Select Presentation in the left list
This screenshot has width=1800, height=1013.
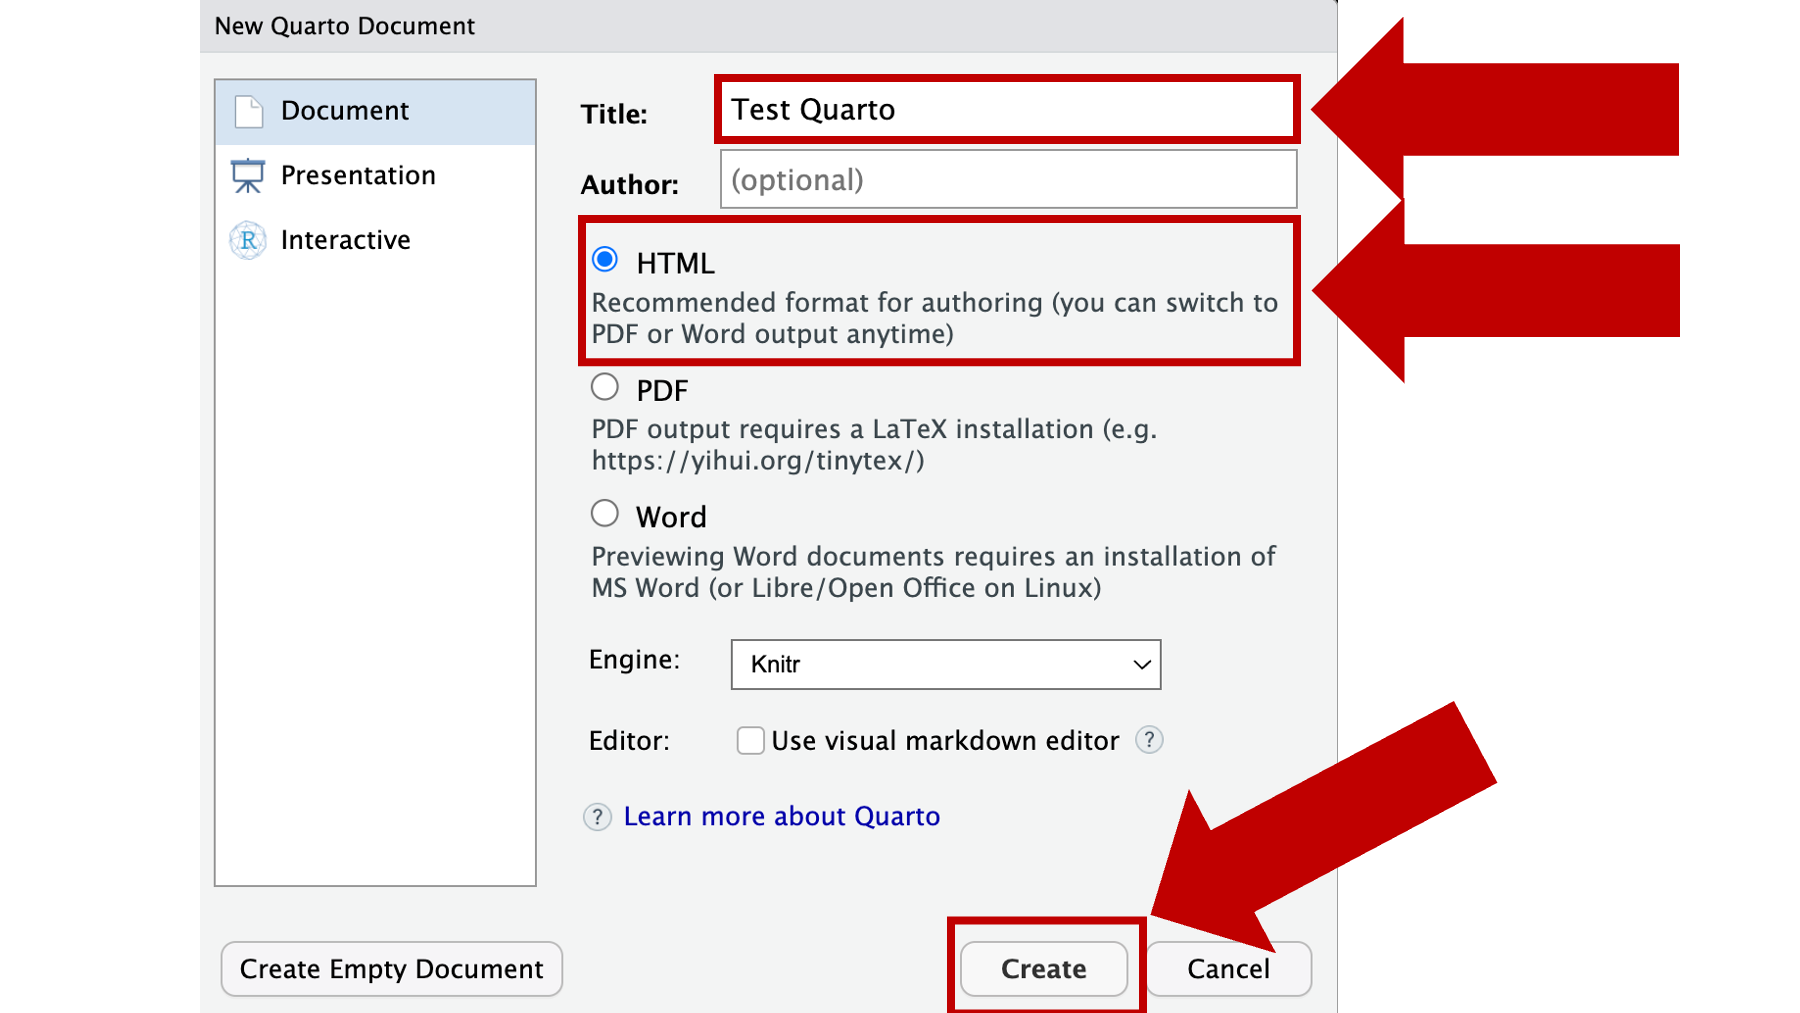point(375,175)
